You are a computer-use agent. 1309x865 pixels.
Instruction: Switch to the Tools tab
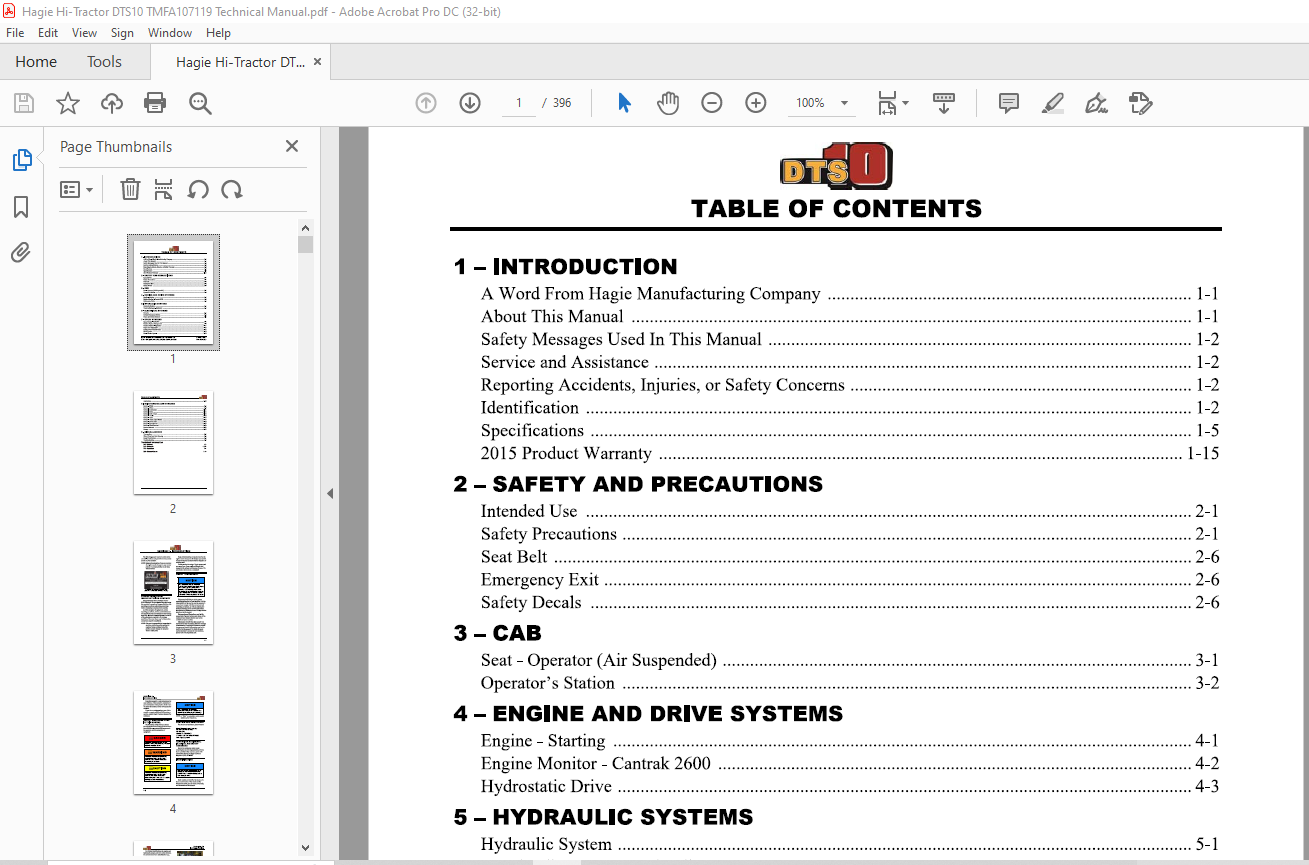[x=104, y=62]
